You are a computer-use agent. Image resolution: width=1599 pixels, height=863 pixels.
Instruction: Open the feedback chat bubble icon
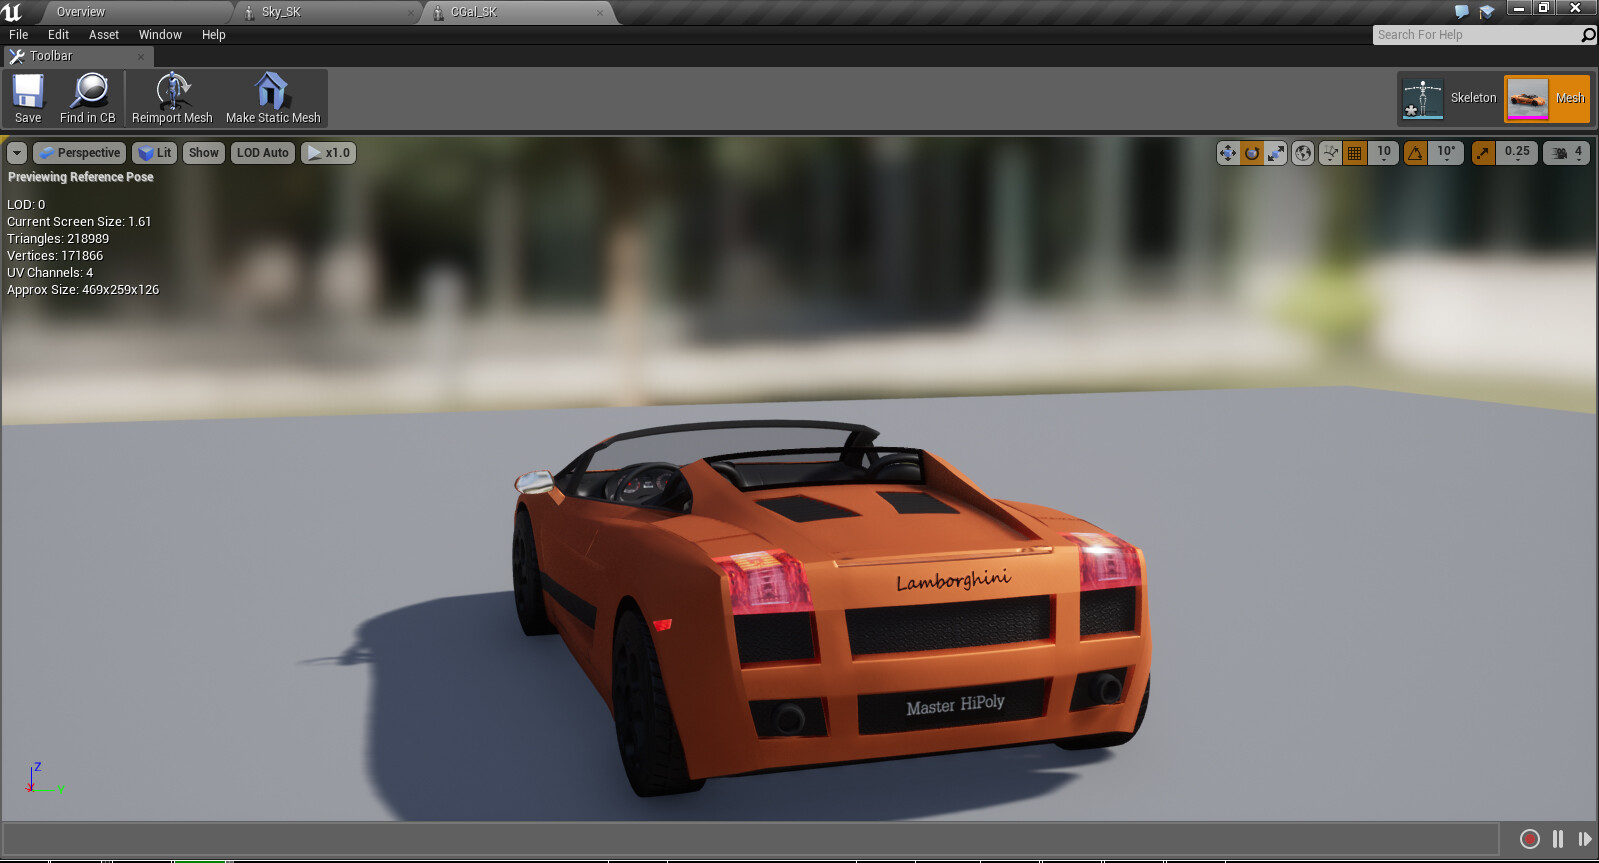pyautogui.click(x=1462, y=12)
